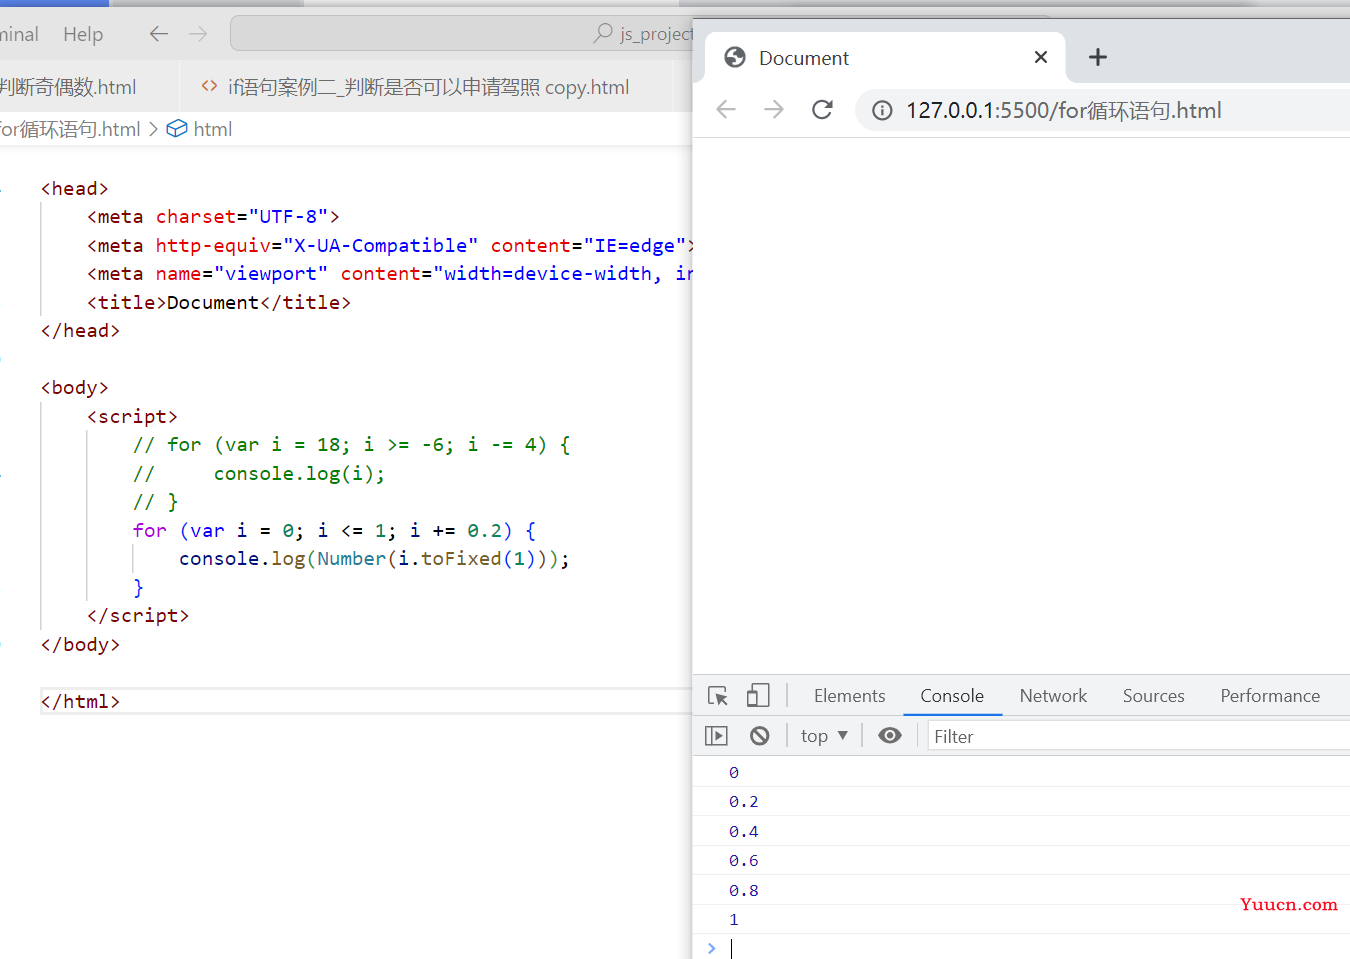1350x959 pixels.
Task: Clear the console output
Action: [x=760, y=736]
